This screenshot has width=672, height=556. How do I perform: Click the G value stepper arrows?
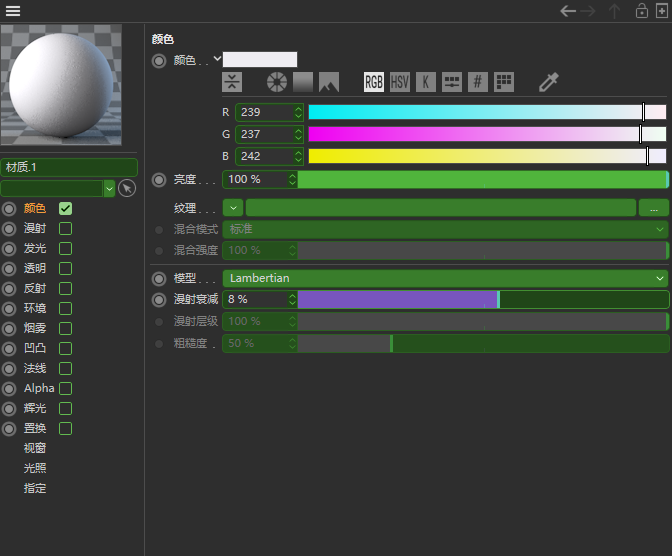click(298, 135)
